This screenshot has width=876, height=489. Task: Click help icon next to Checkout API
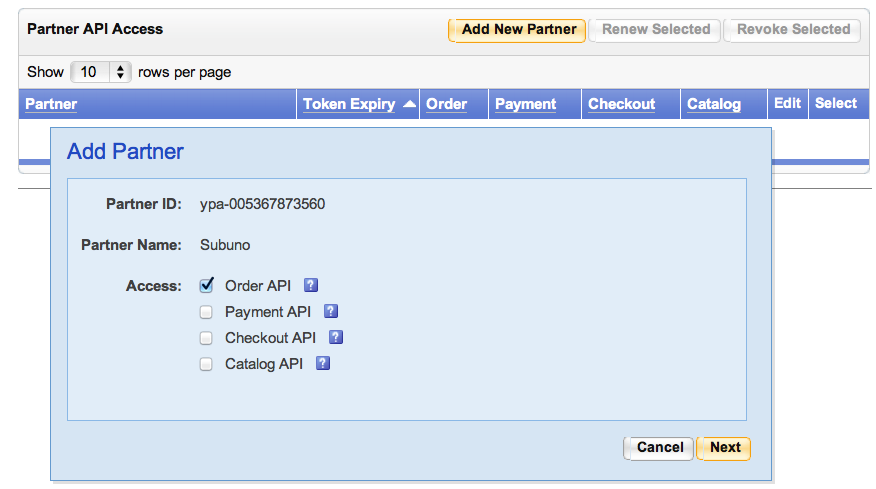336,338
